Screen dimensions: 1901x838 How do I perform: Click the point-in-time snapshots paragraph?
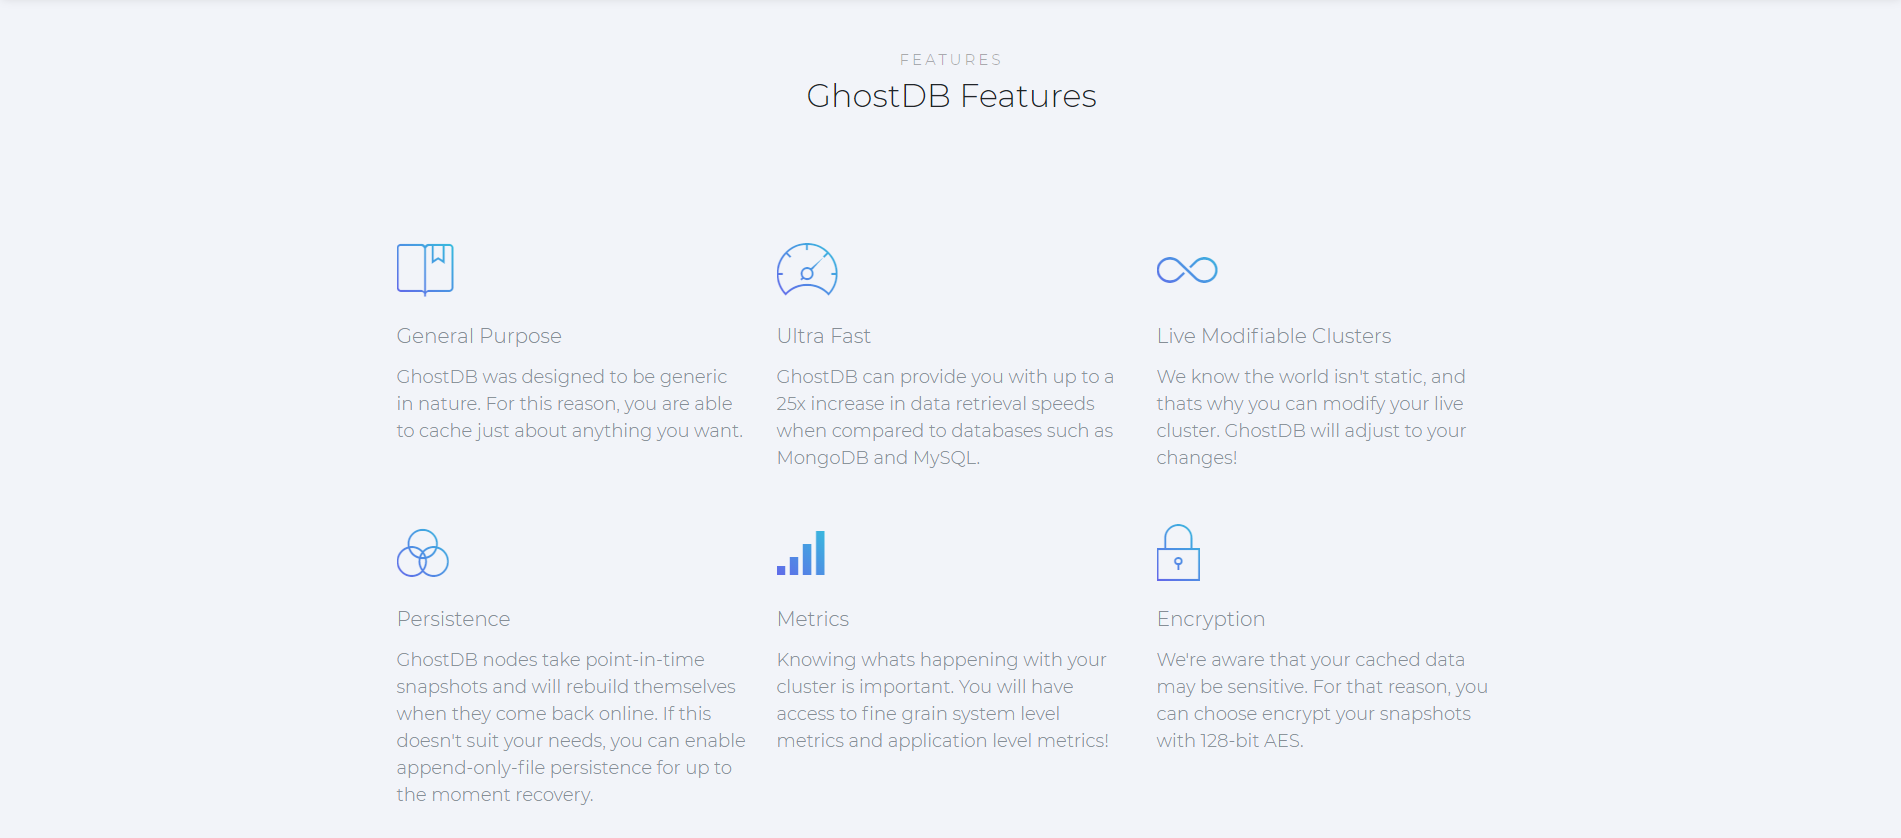[x=571, y=727]
